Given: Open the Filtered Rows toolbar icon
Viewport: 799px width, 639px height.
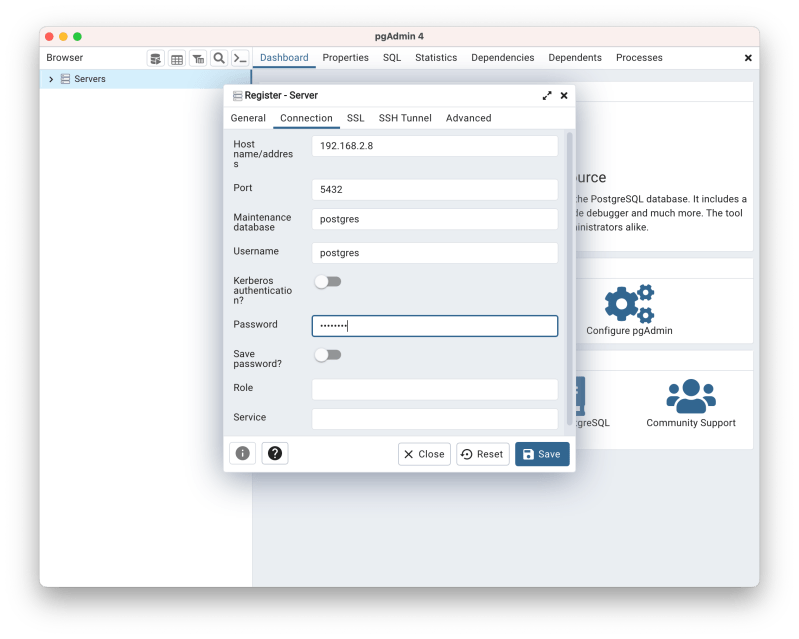Looking at the screenshot, I should point(198,59).
